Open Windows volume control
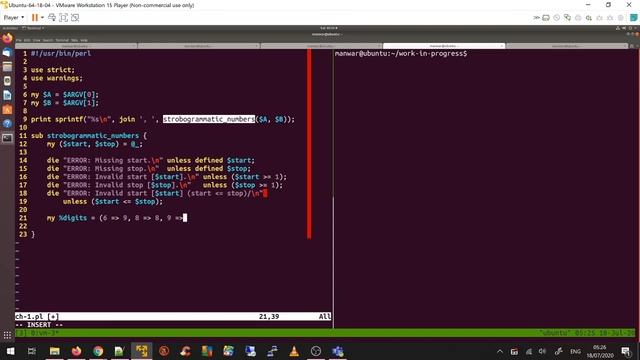 (x=542, y=351)
